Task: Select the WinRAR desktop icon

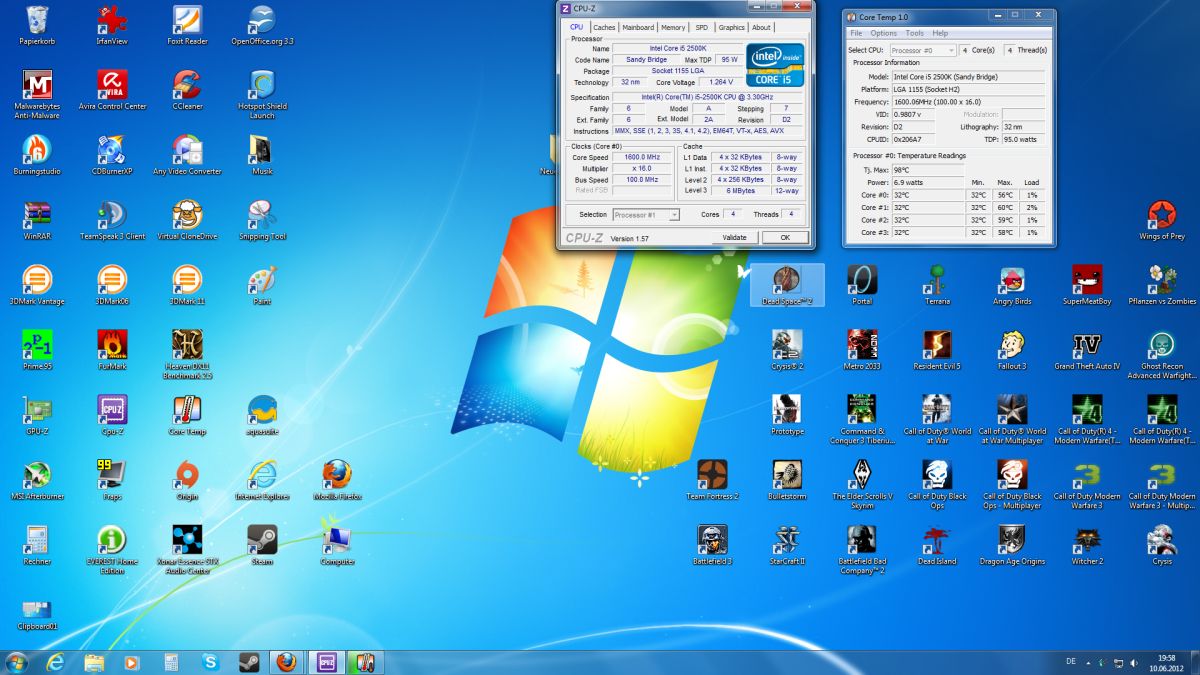Action: pos(37,220)
